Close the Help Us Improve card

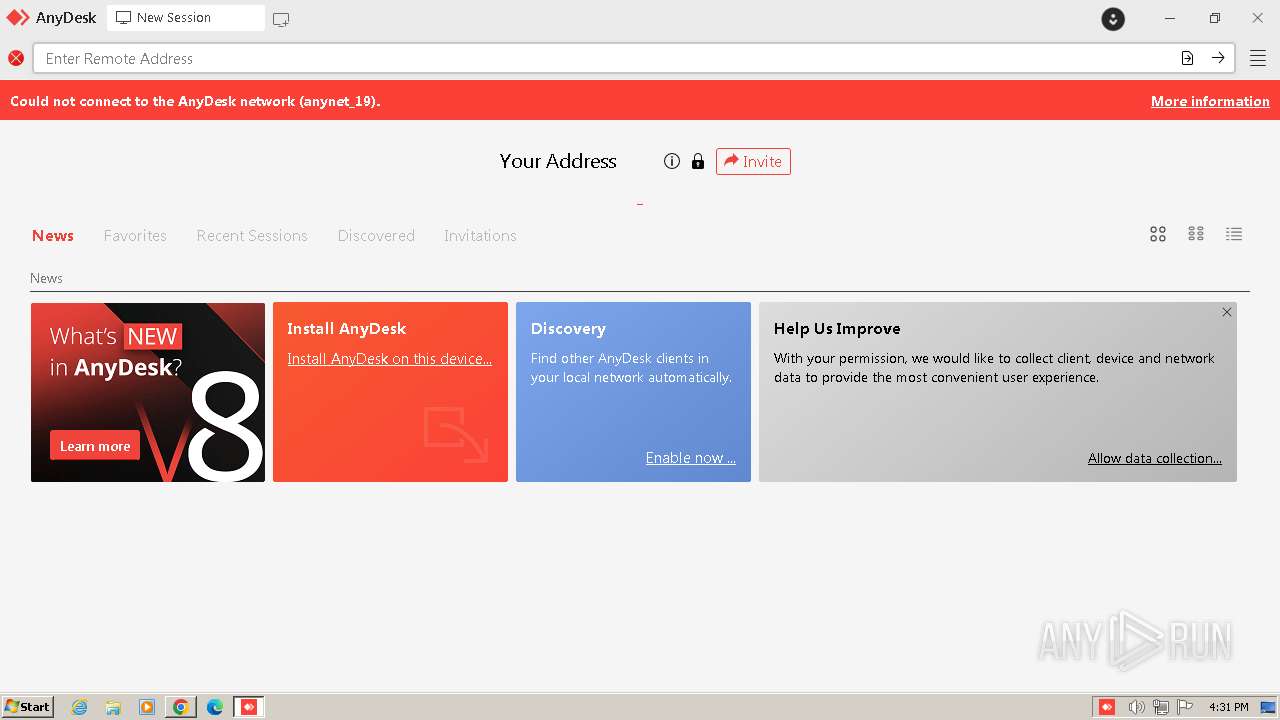click(x=1227, y=312)
